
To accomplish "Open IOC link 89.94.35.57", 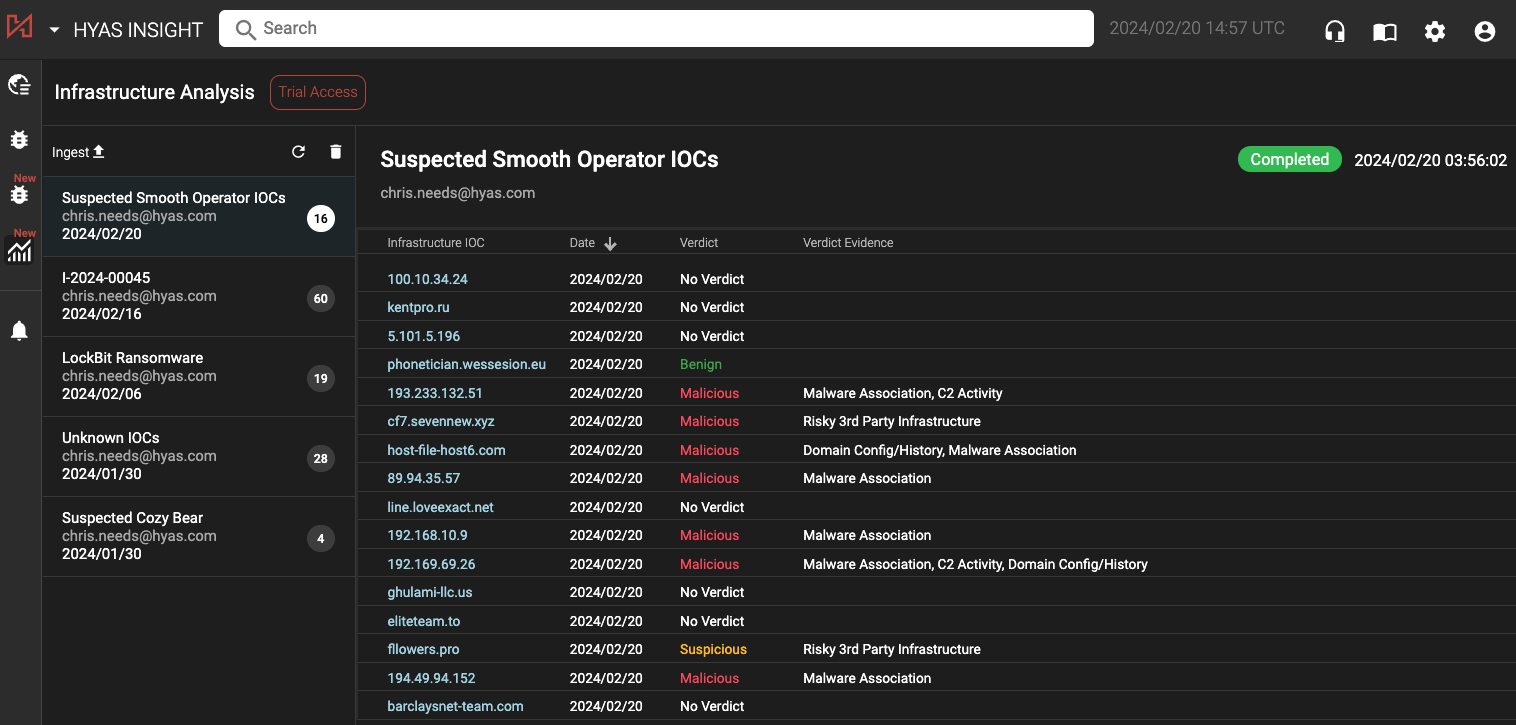I will pyautogui.click(x=424, y=478).
